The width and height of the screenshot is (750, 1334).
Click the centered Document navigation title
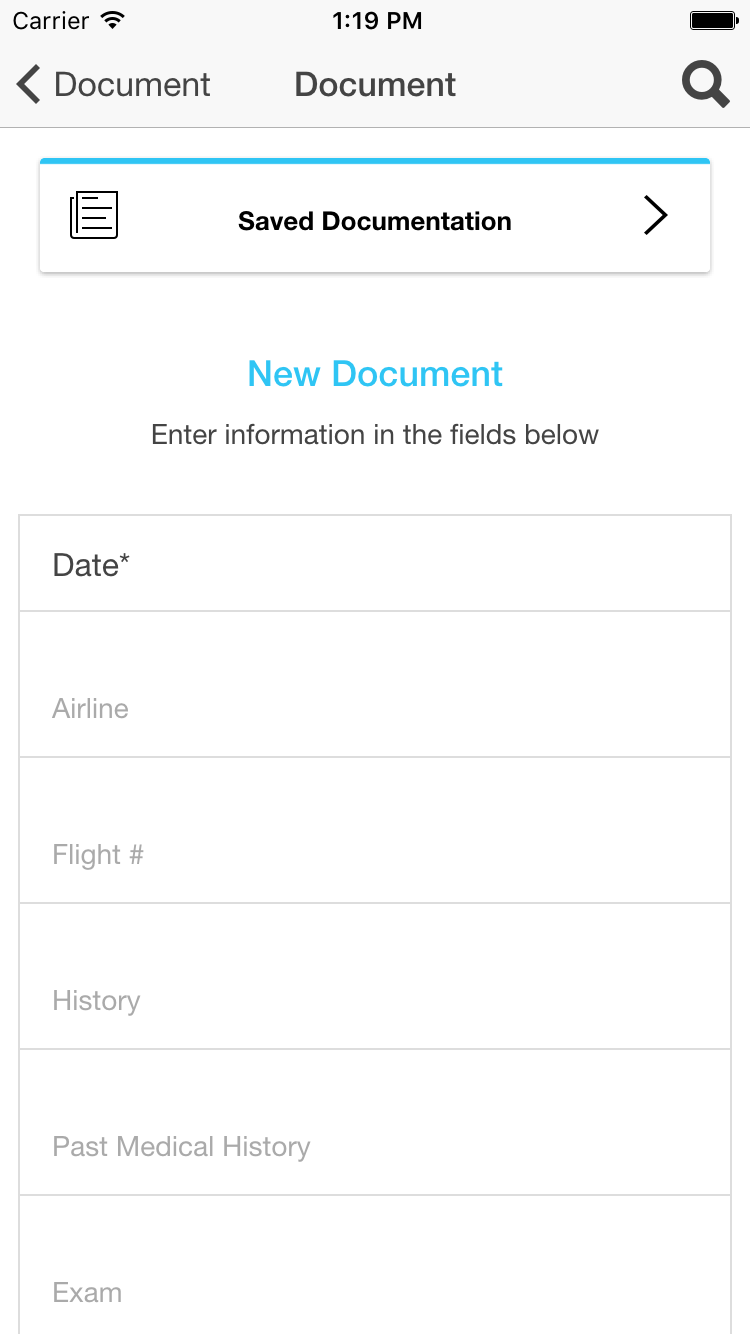coord(375,85)
